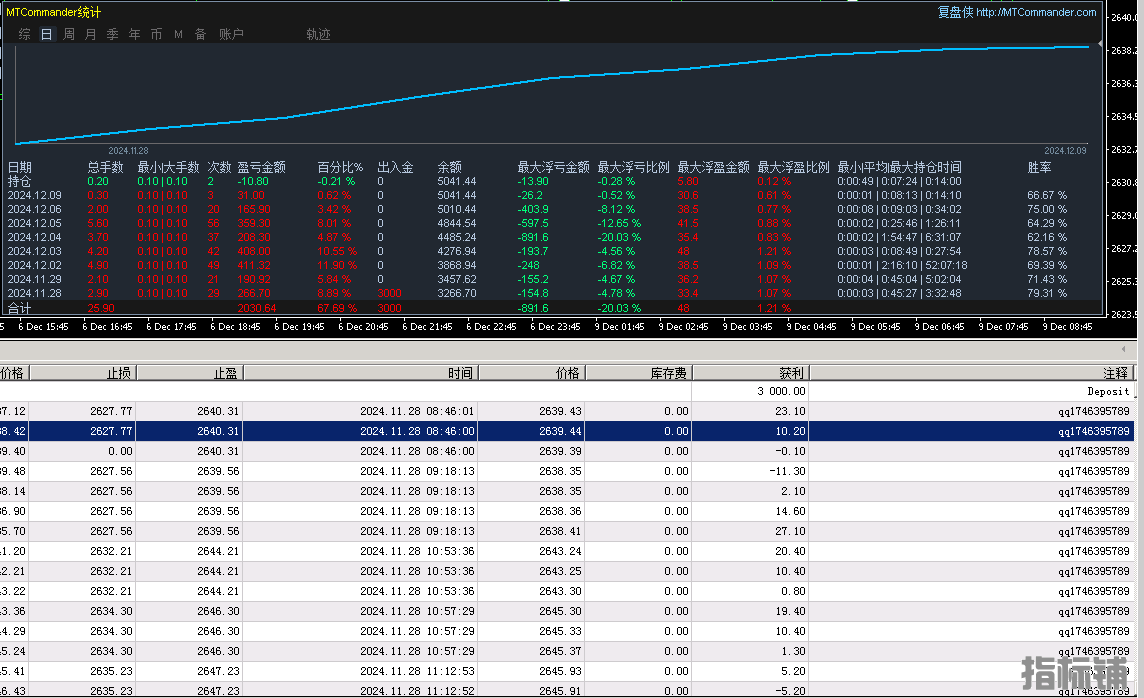Screen dimensions: 1144x698
Task: Click the 6 Dec 15:45 time axis label
Action: point(43,327)
